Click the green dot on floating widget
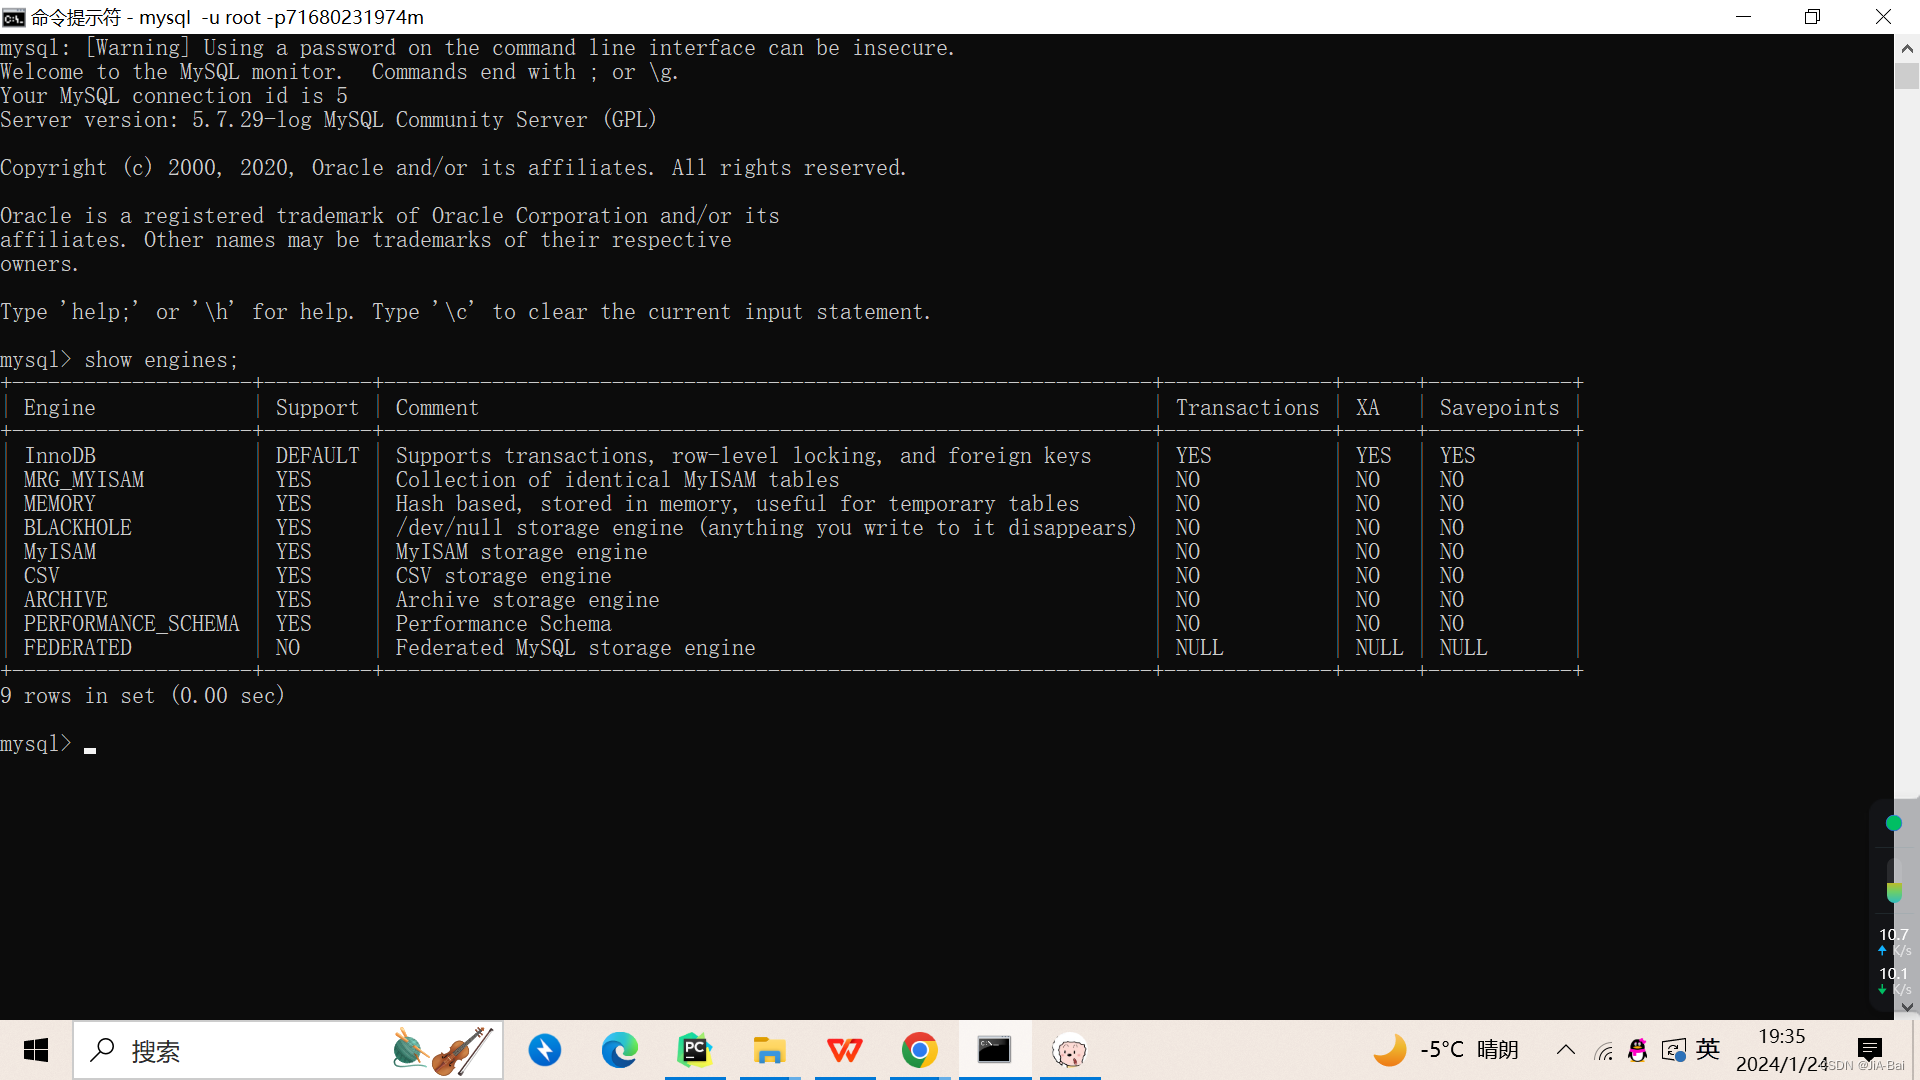 point(1893,823)
